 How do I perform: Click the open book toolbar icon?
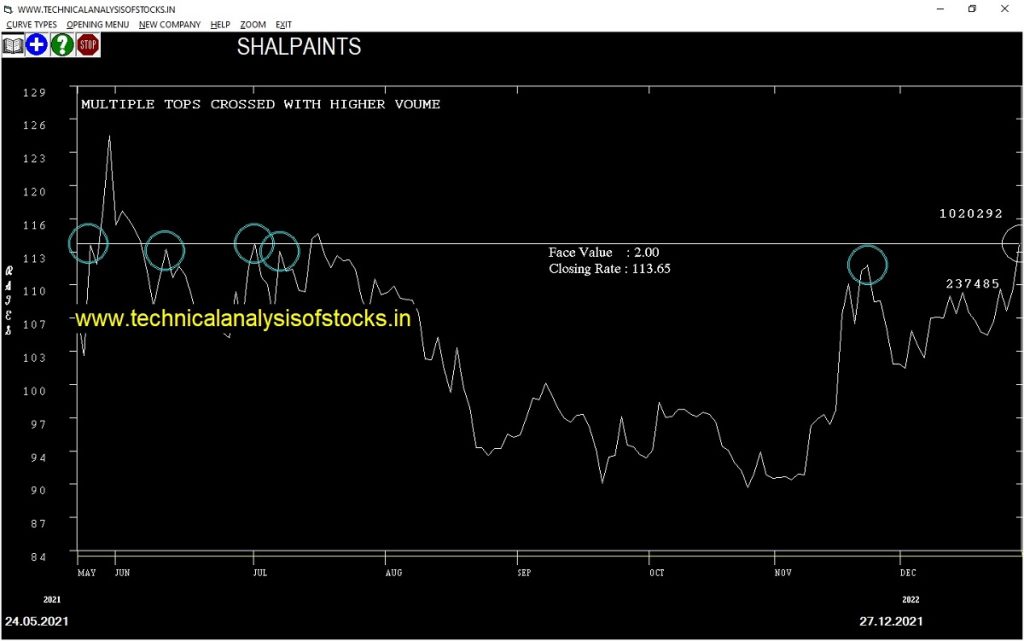click(x=12, y=45)
